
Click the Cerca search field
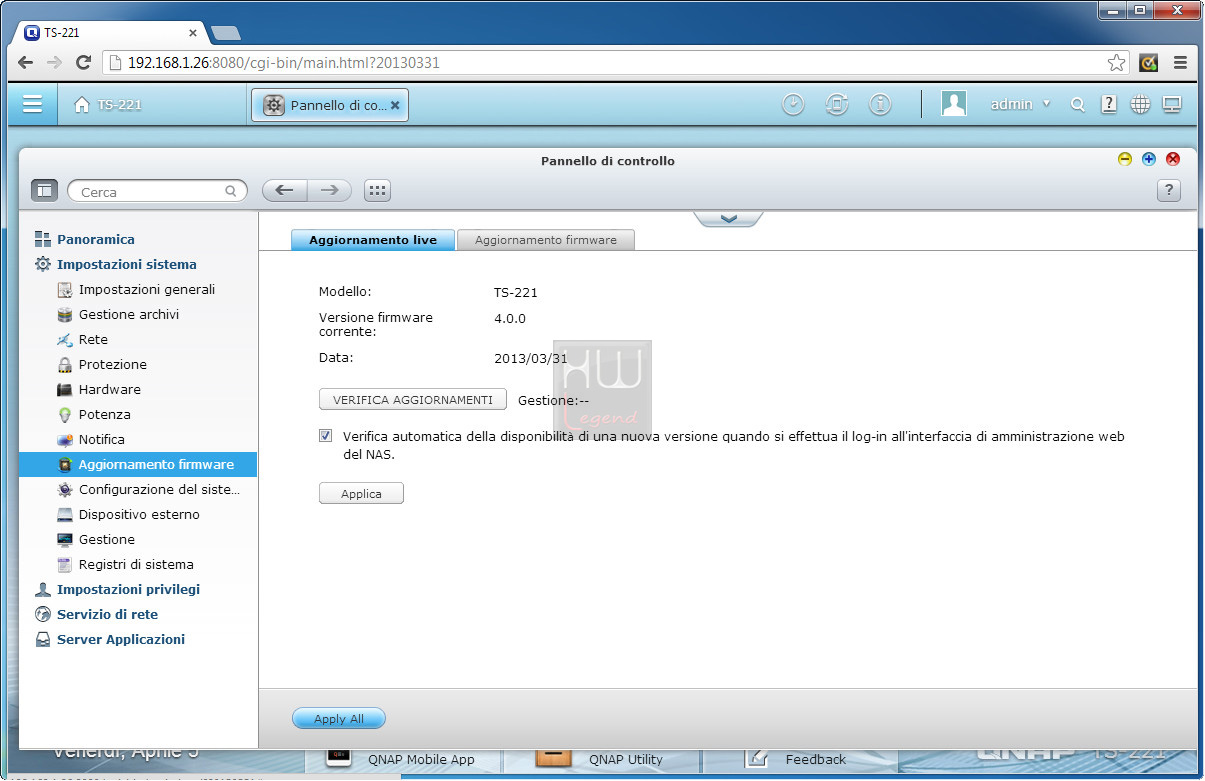click(x=157, y=191)
